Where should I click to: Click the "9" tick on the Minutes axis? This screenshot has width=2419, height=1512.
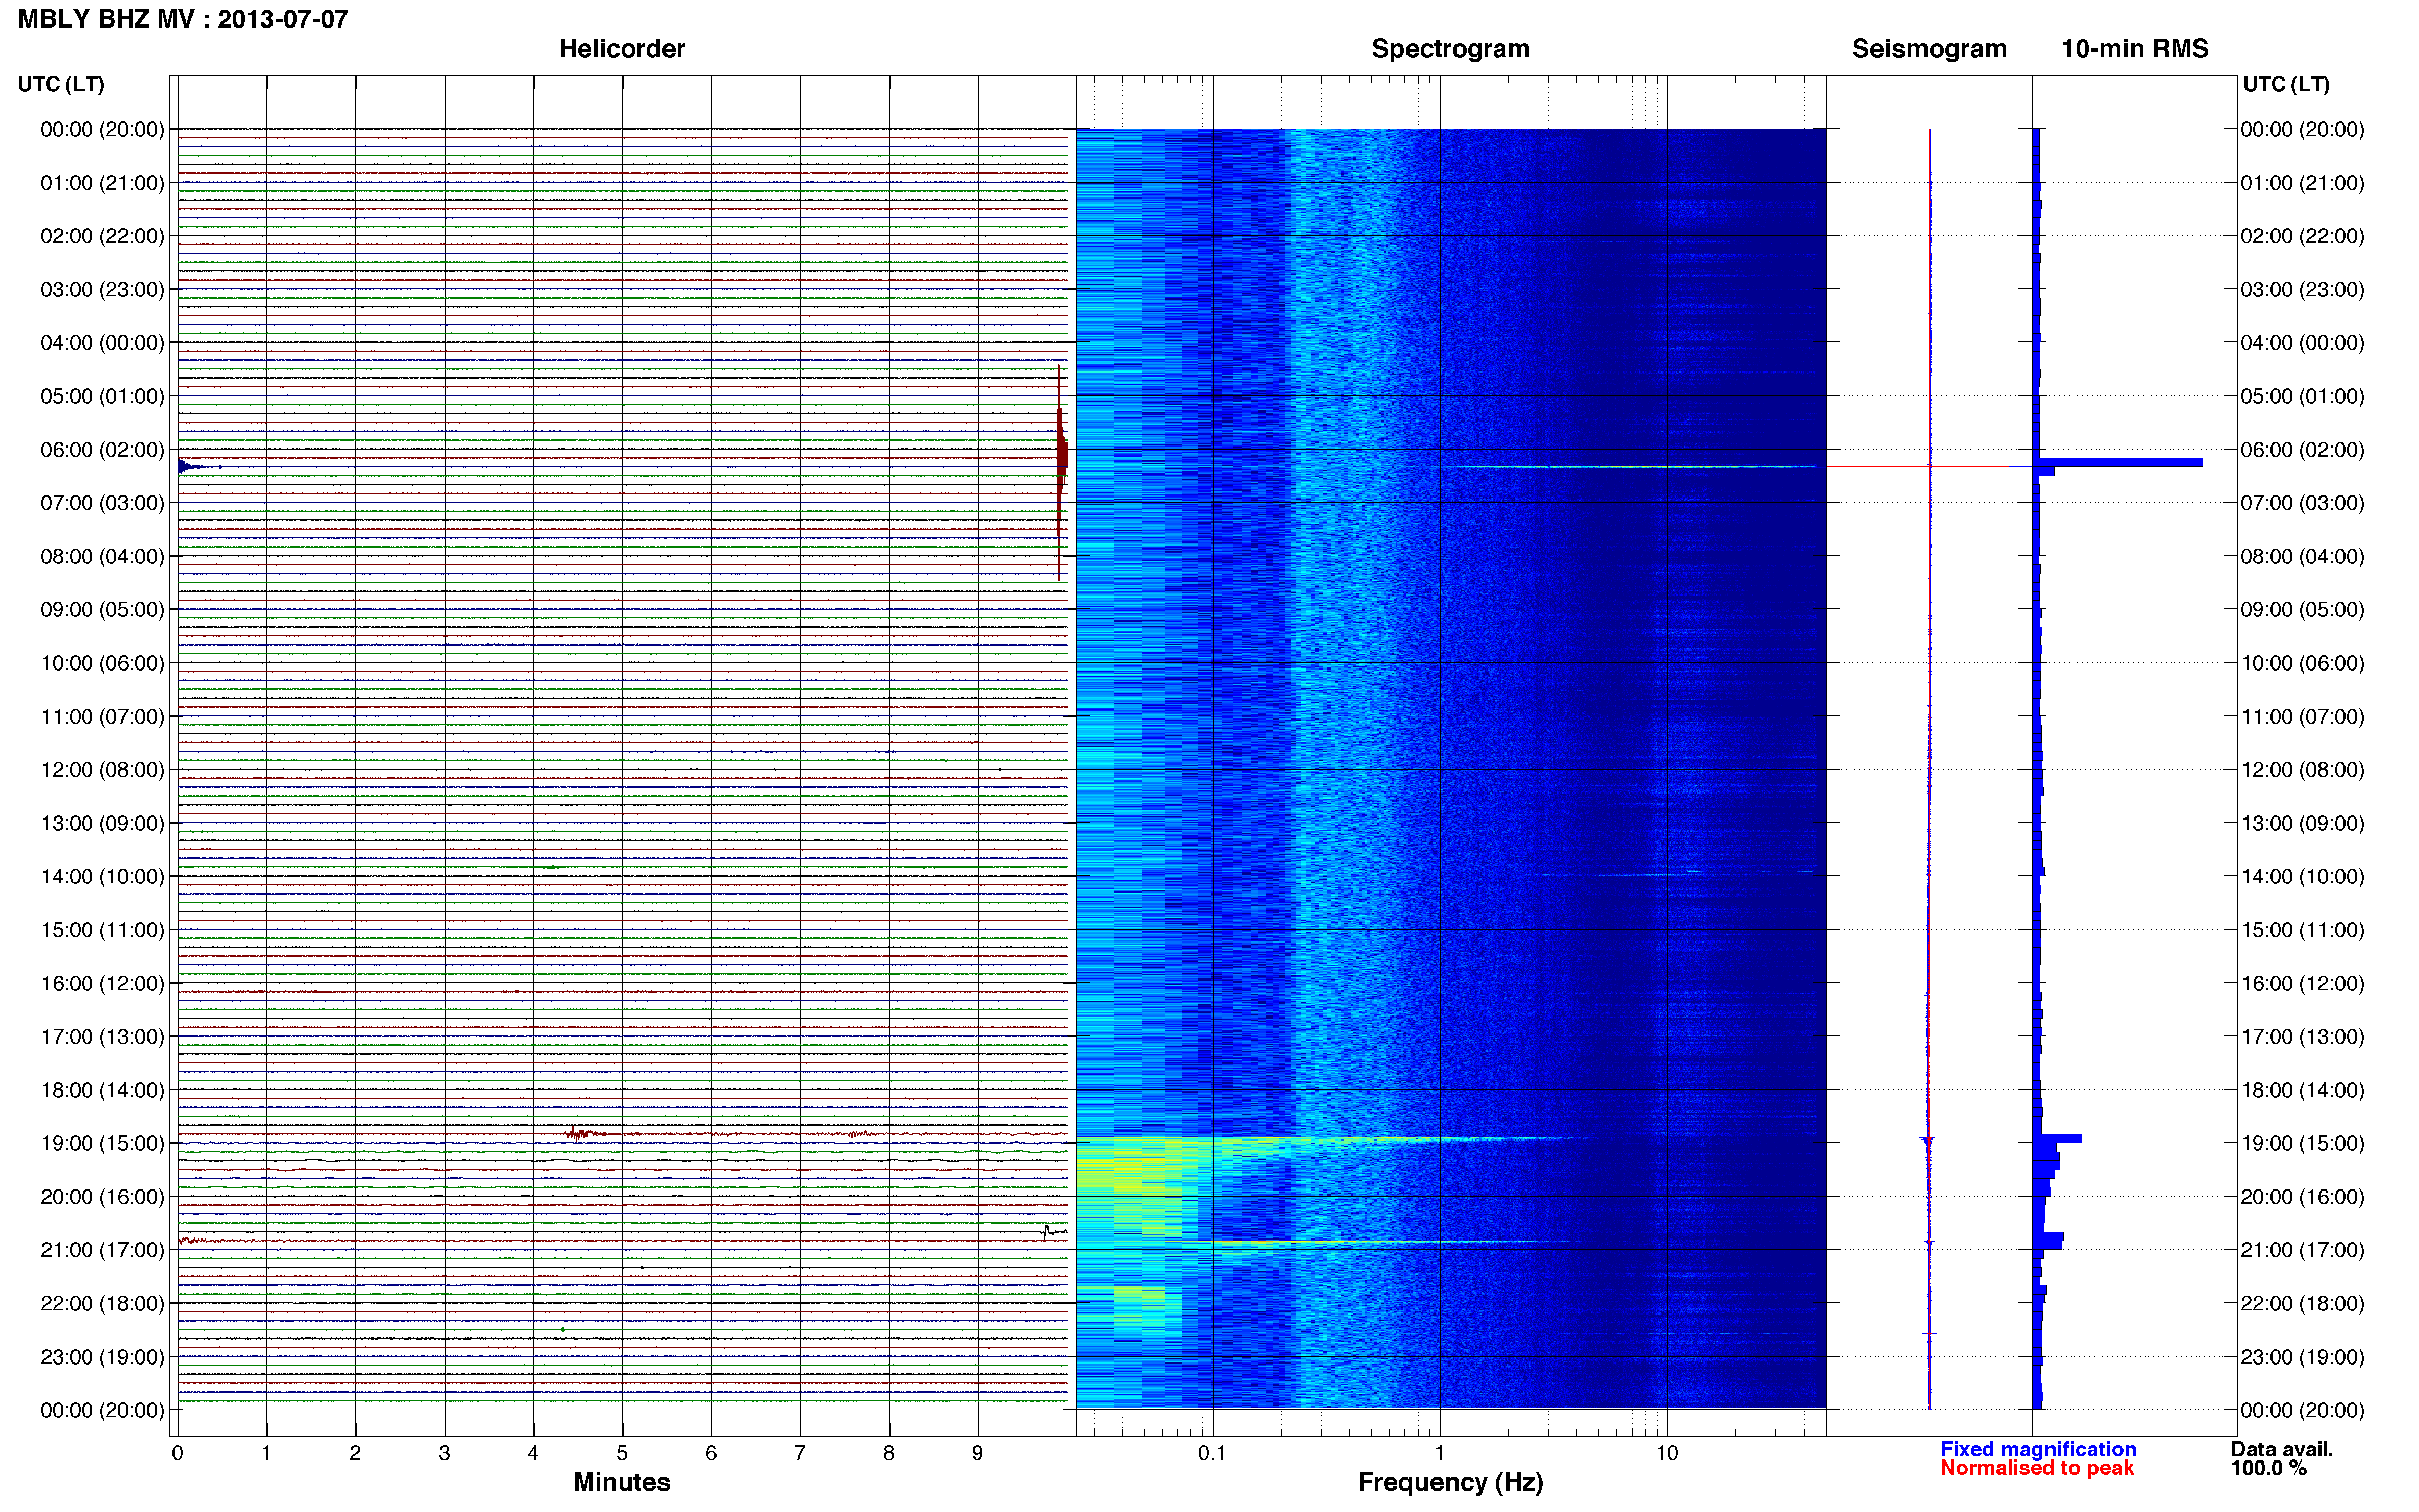[978, 1453]
